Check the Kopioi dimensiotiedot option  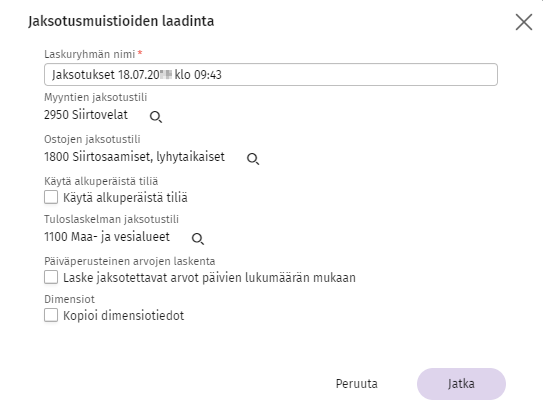pyautogui.click(x=51, y=316)
